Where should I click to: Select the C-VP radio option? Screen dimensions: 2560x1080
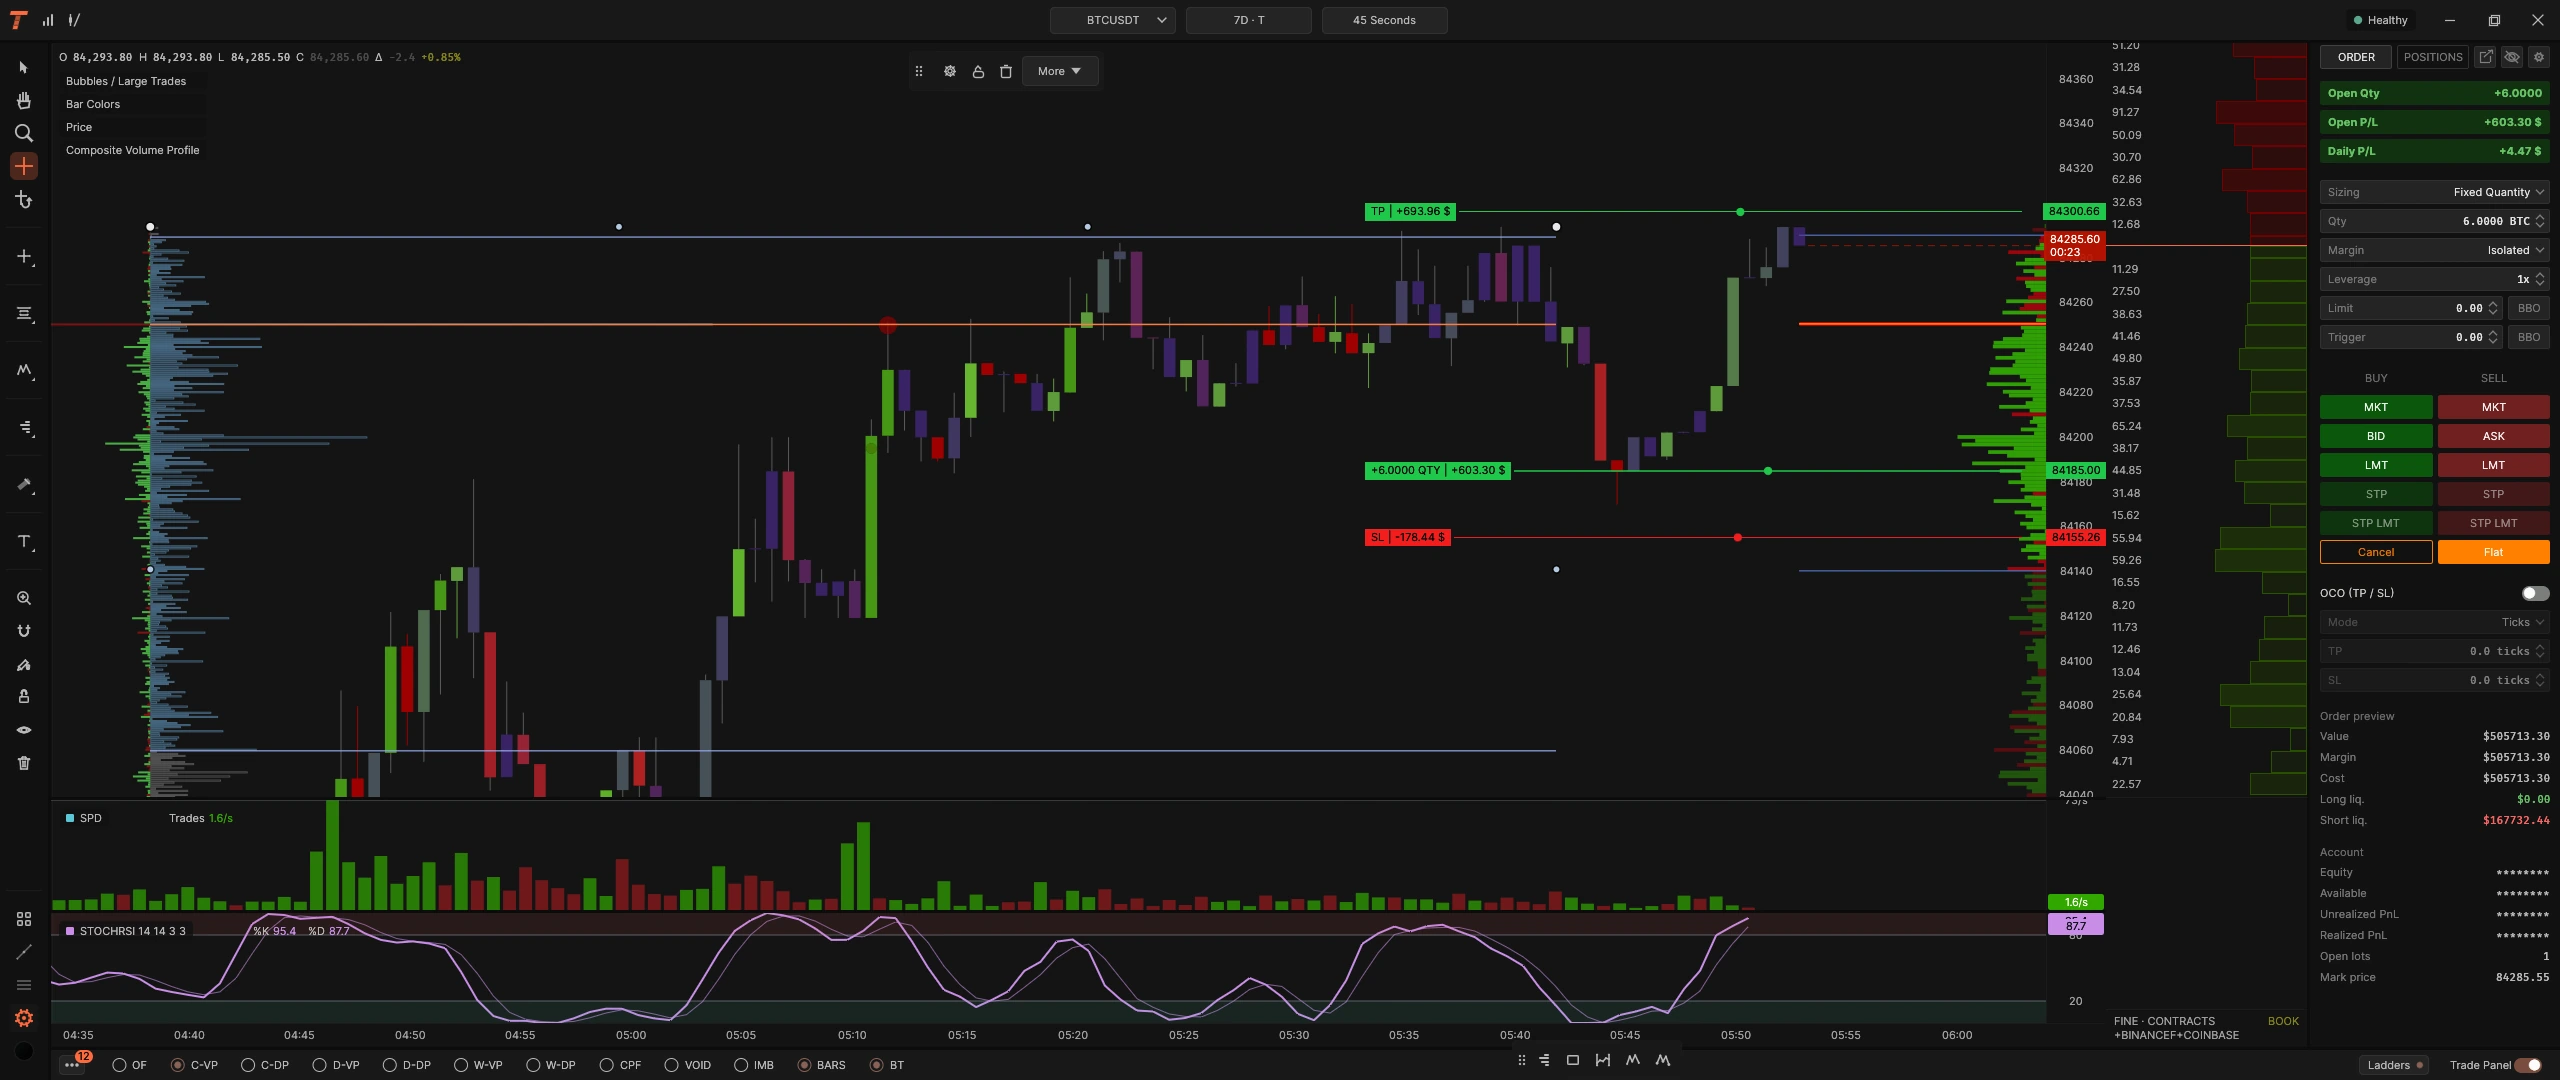coord(178,1065)
